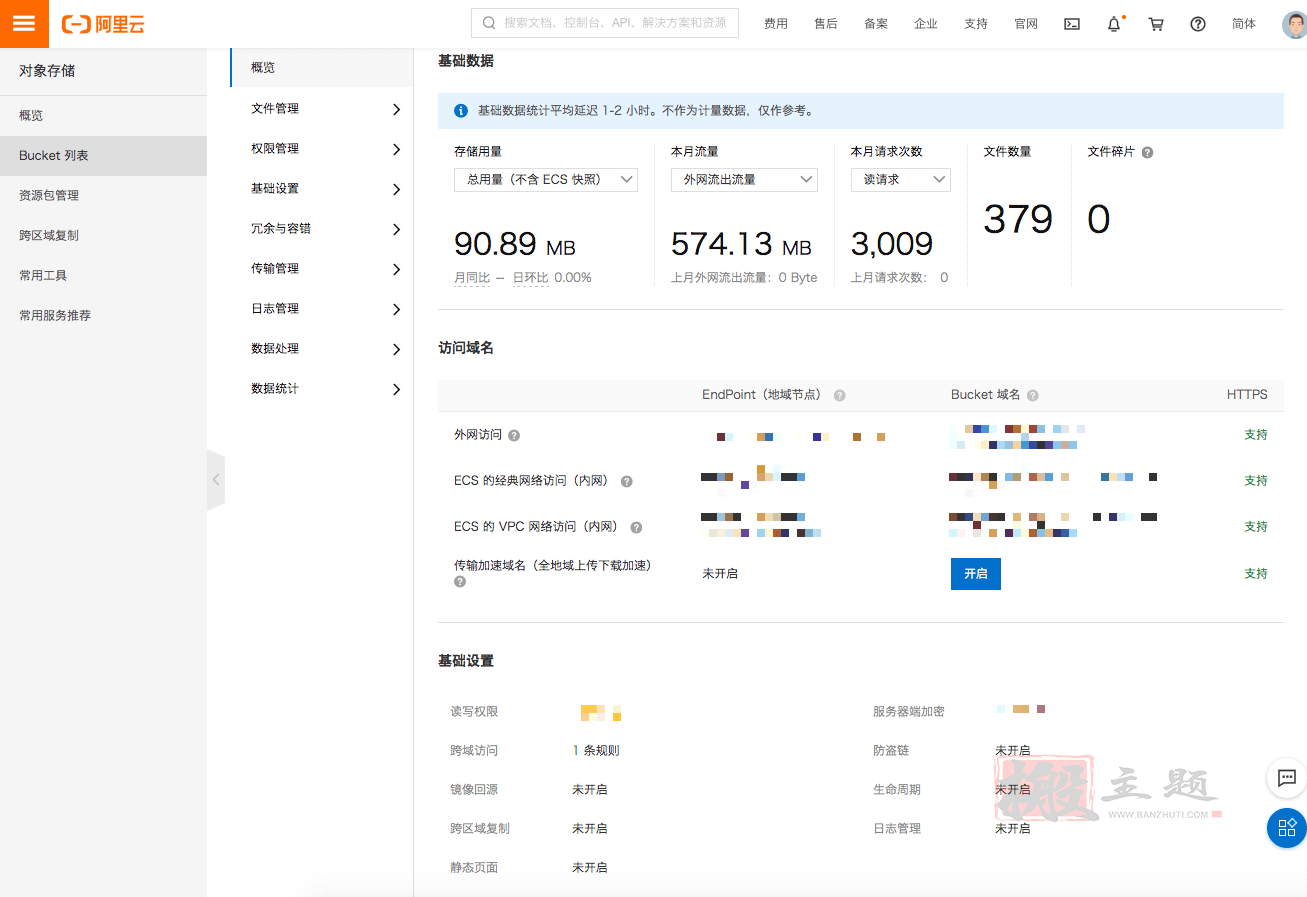Viewport: 1307px width, 897px height.
Task: Open the notifications bell
Action: click(x=1114, y=24)
